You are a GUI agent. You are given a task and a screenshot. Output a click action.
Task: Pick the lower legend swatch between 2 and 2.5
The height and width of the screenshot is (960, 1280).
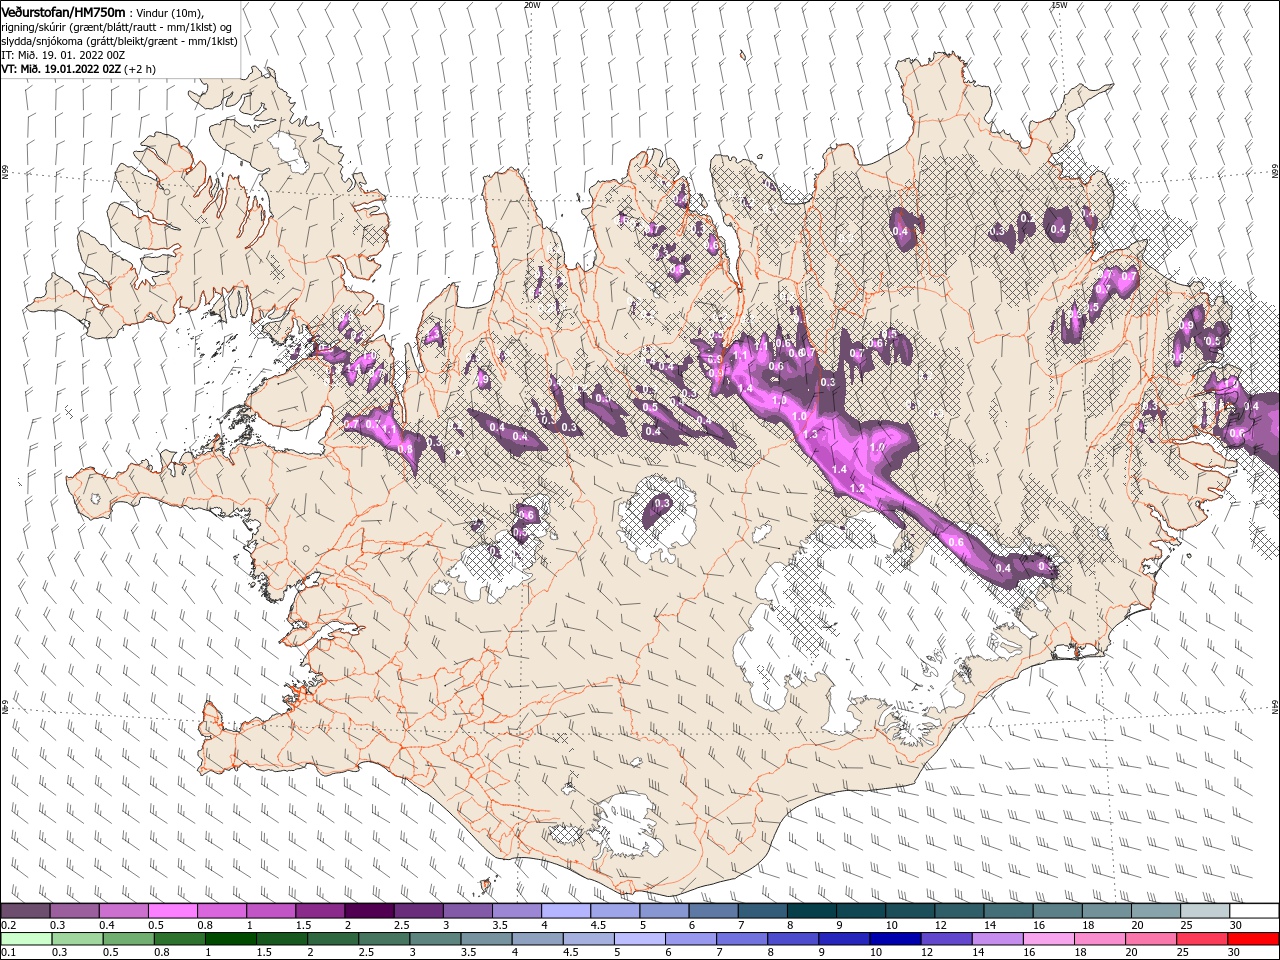coord(332,938)
